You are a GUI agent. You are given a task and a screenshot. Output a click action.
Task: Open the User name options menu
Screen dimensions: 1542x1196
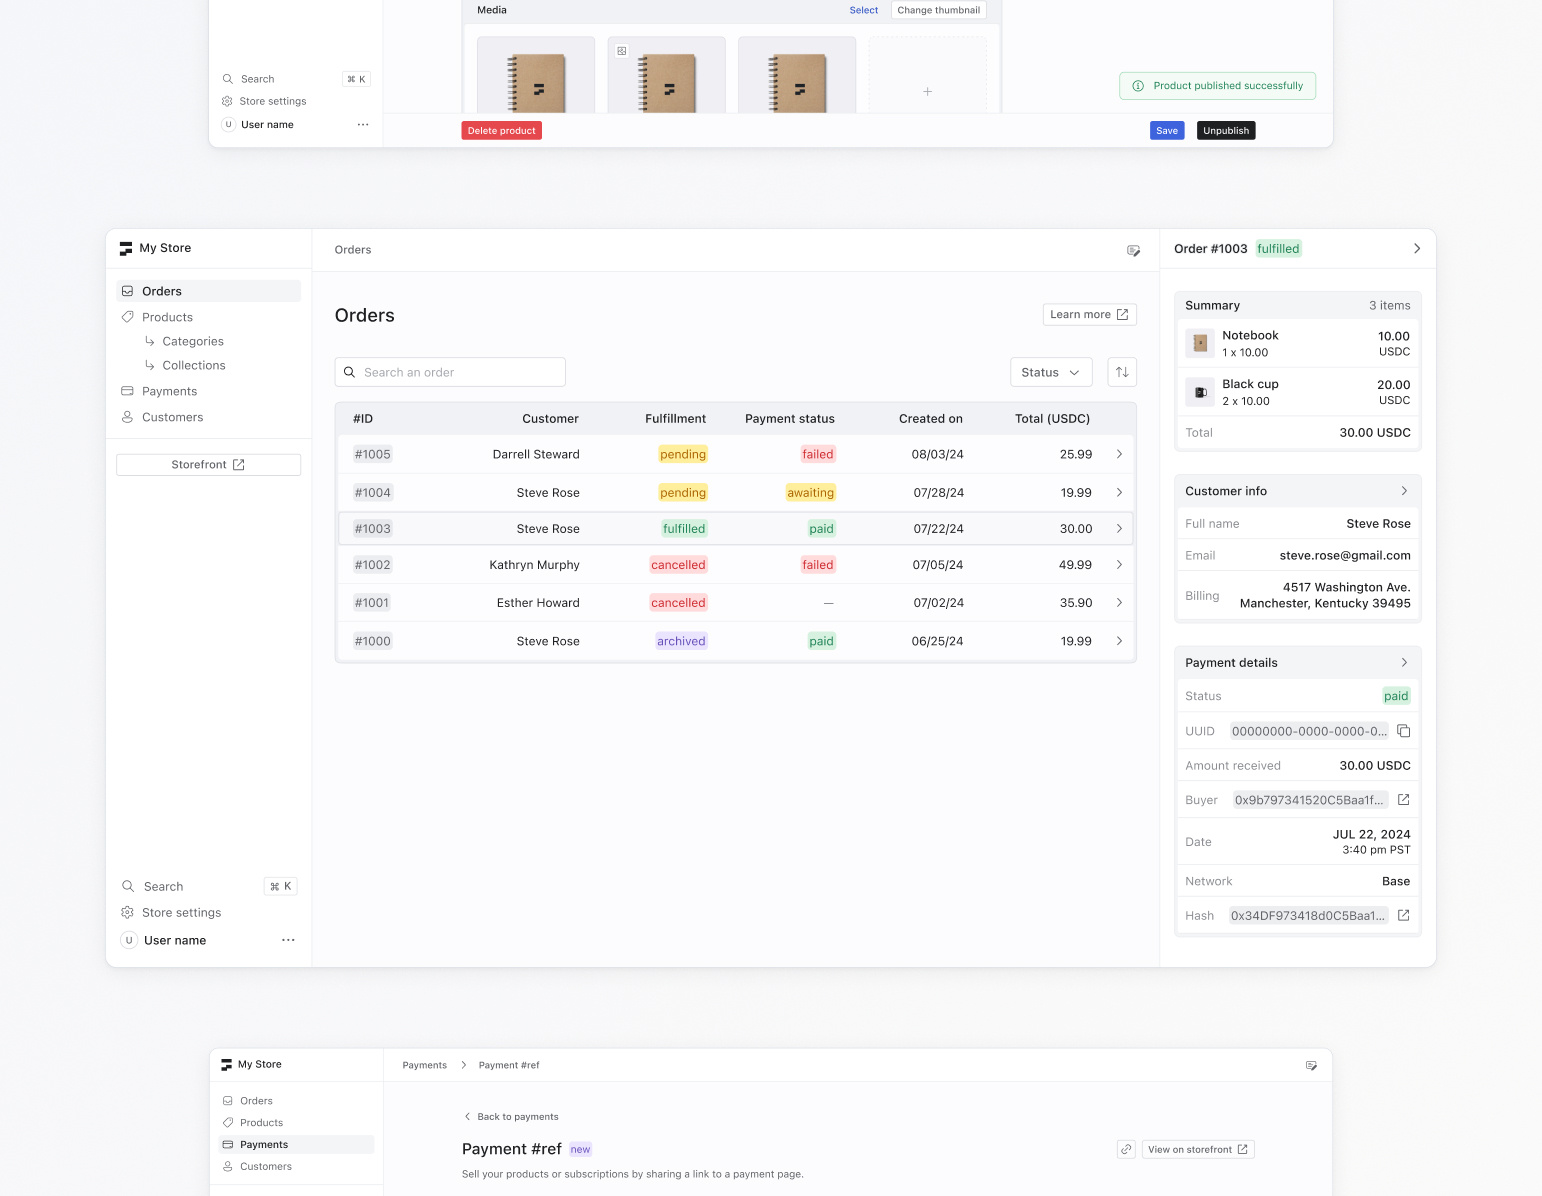(x=288, y=940)
